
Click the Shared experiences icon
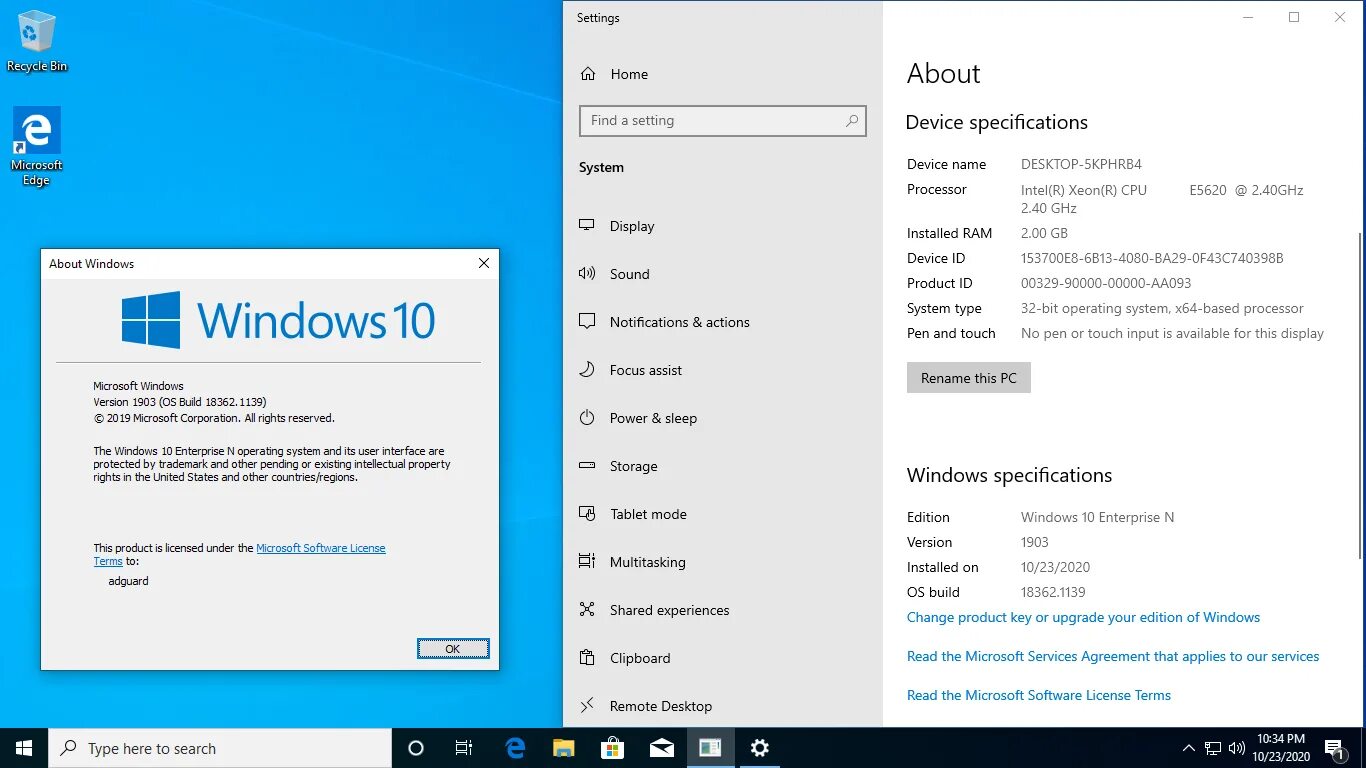coord(587,610)
